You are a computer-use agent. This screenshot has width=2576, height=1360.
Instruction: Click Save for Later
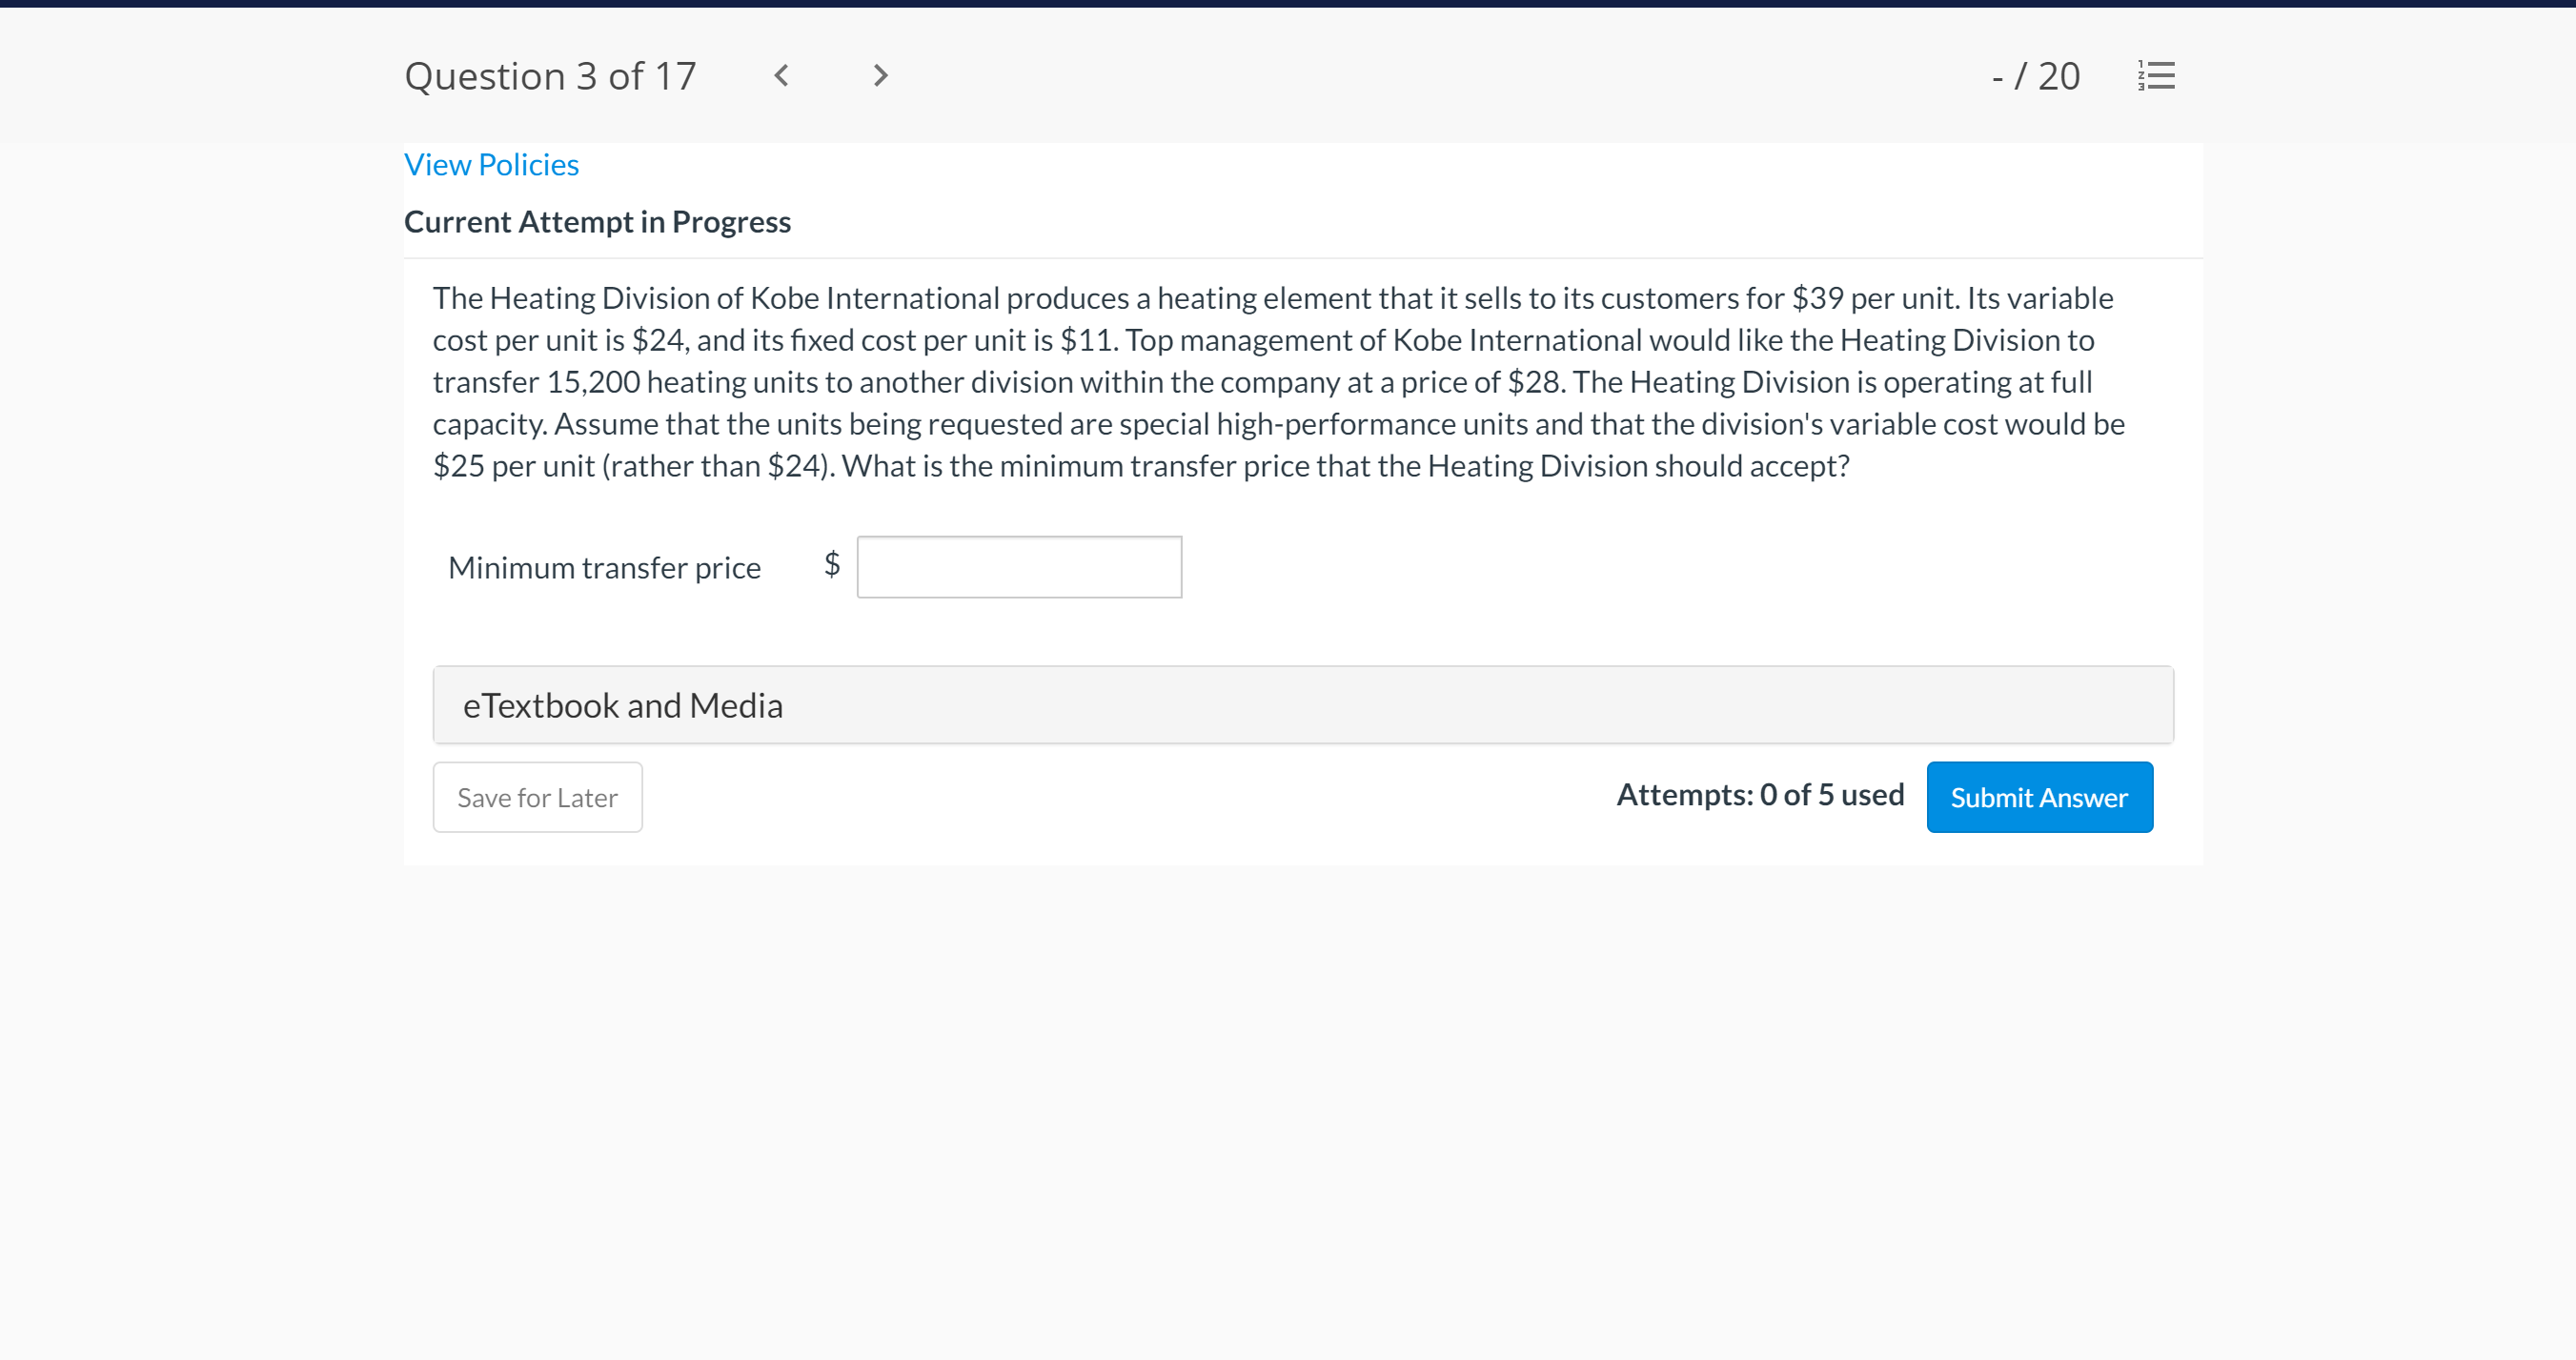(x=537, y=797)
